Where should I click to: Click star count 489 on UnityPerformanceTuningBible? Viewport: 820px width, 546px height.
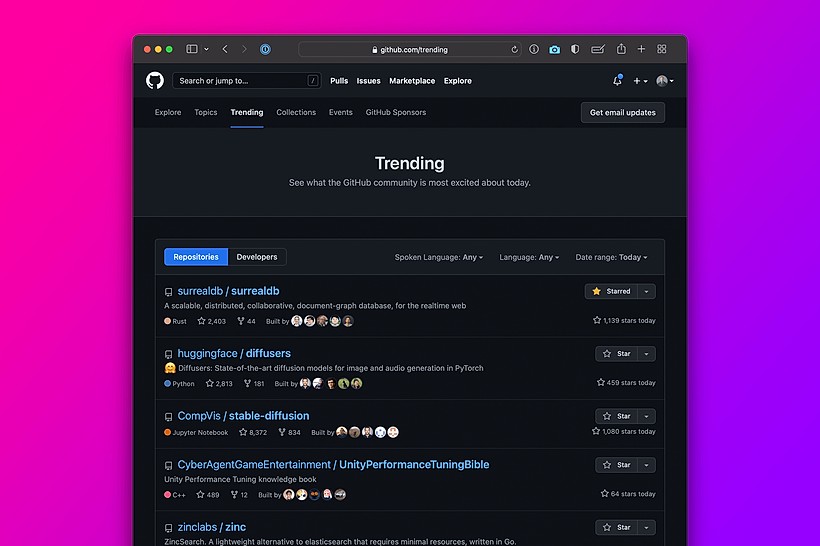point(208,494)
